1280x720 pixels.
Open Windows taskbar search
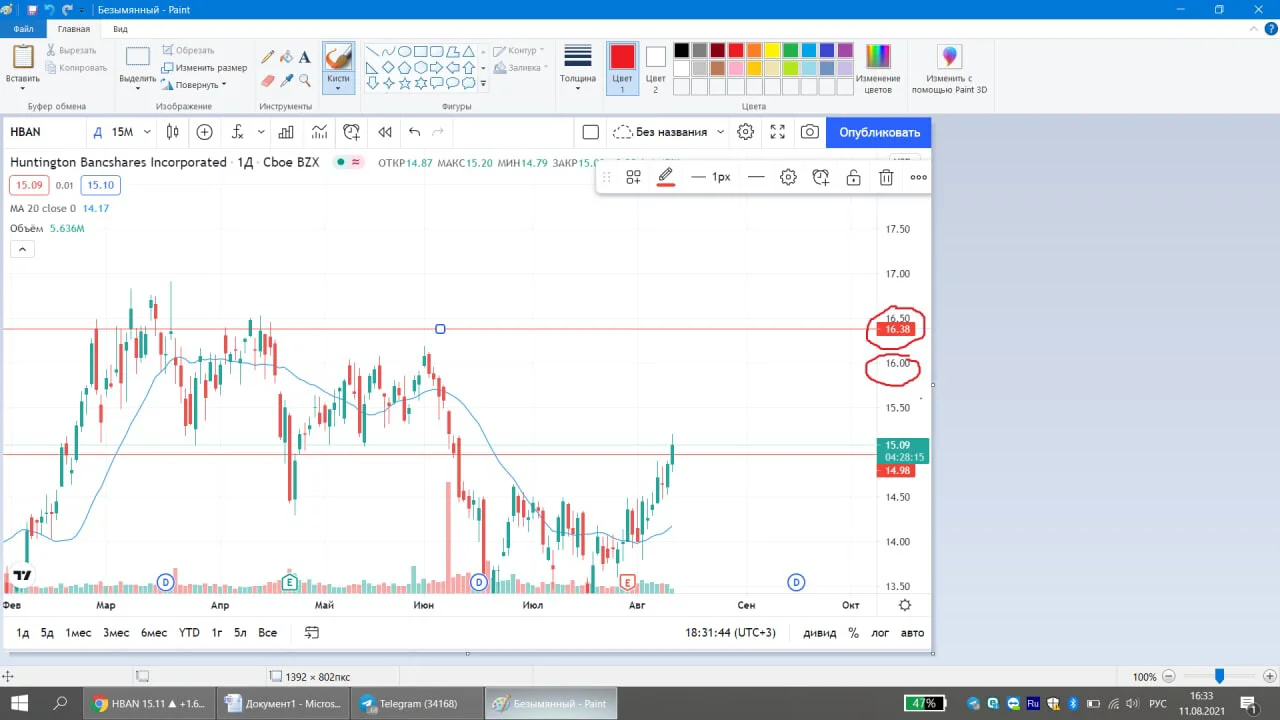[60, 703]
